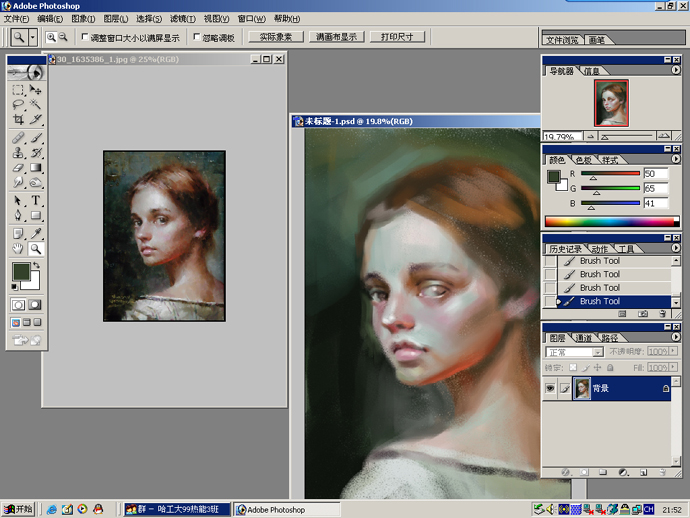This screenshot has width=690, height=518.
Task: Click the Zoom In mode icon
Action: coord(51,37)
